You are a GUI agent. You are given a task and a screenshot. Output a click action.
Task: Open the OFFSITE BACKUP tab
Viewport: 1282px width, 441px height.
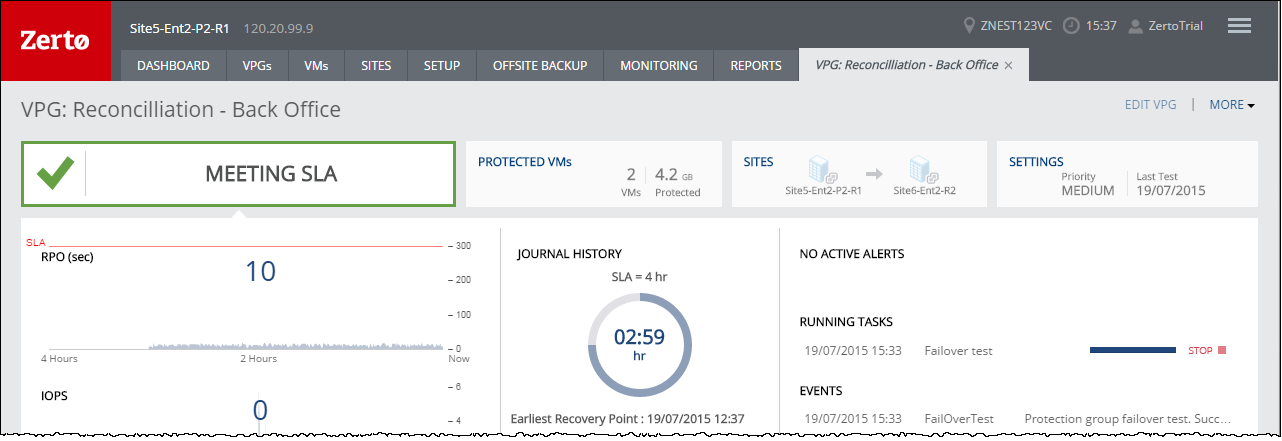coord(540,65)
